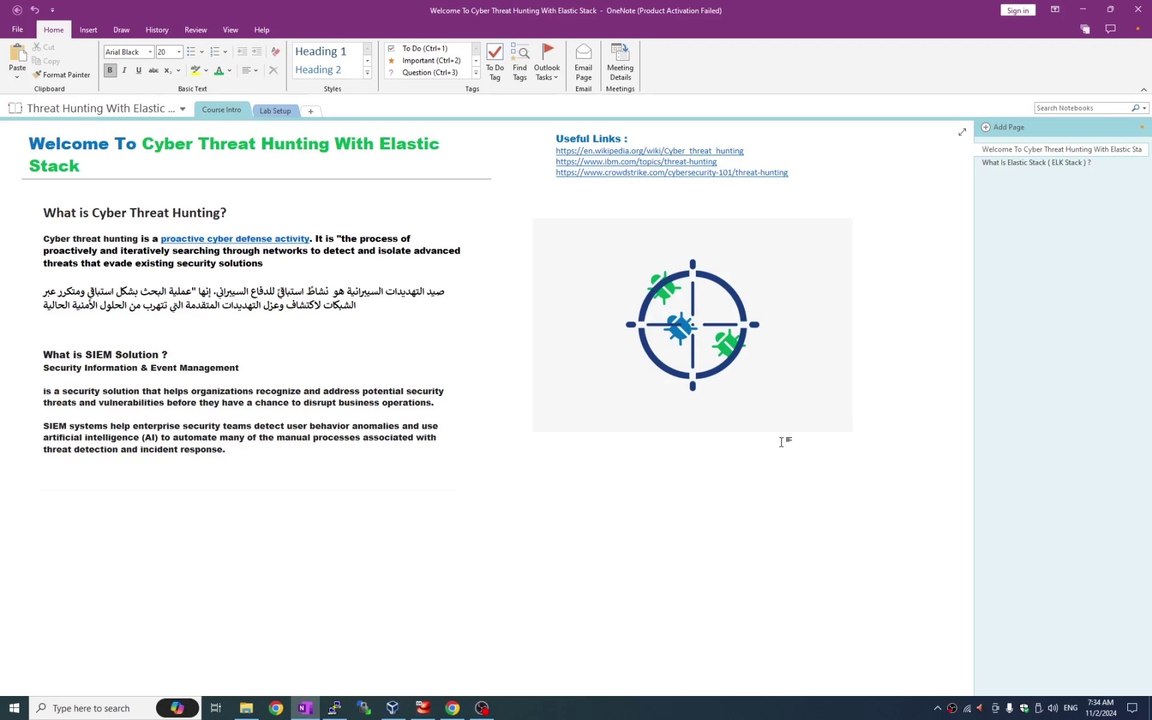Open the paragraph alignment dropdown

pos(250,71)
